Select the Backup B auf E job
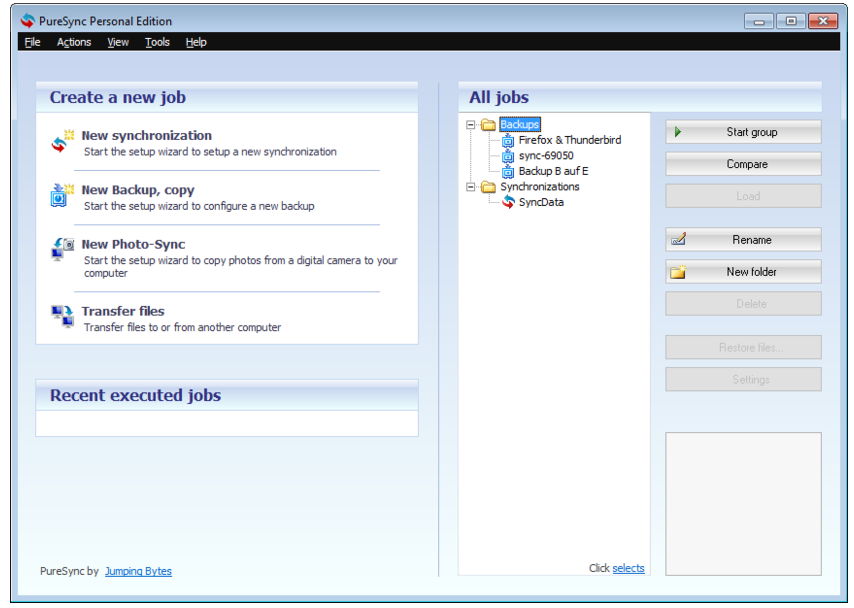Screen dimensions: 854x608 [x=553, y=171]
